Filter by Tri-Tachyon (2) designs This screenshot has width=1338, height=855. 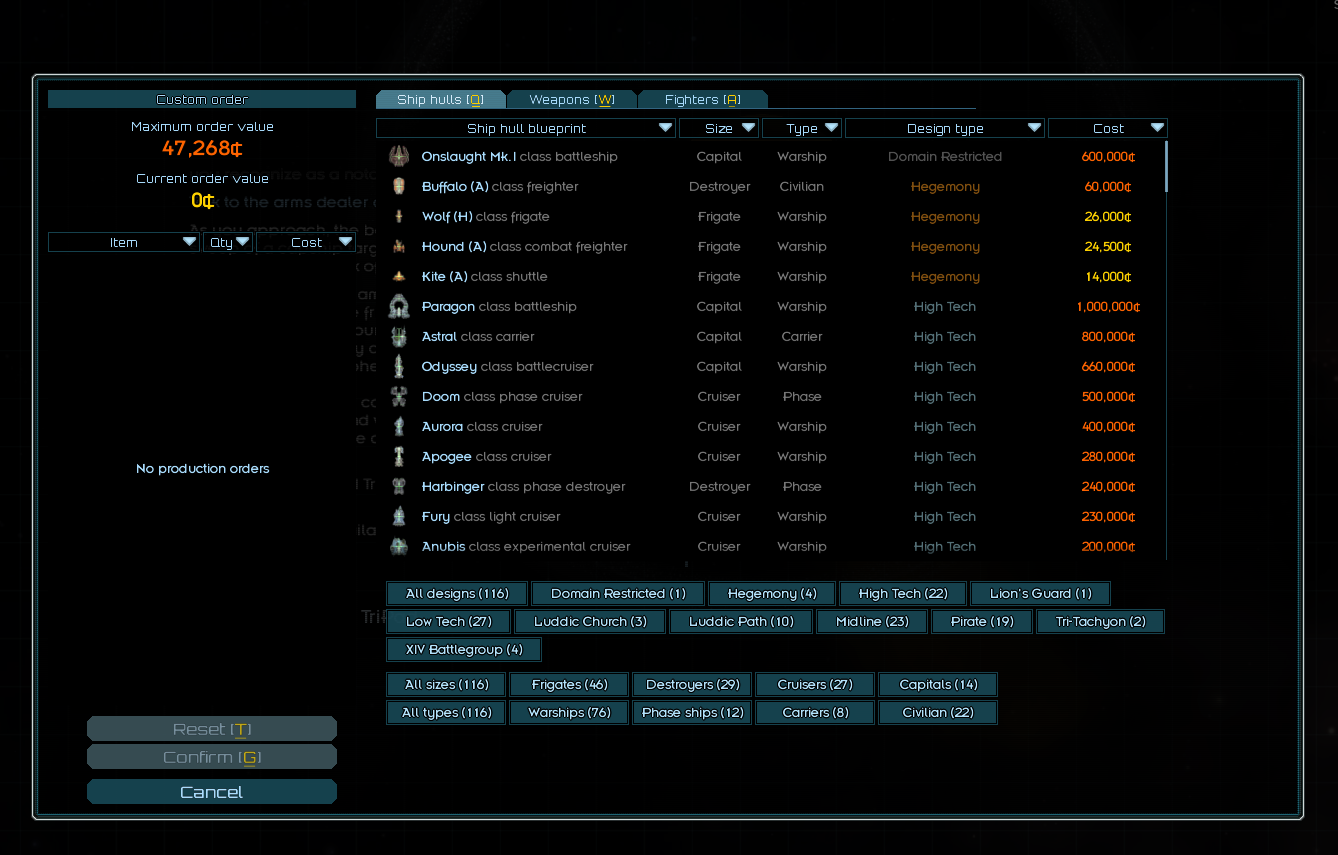click(1101, 621)
